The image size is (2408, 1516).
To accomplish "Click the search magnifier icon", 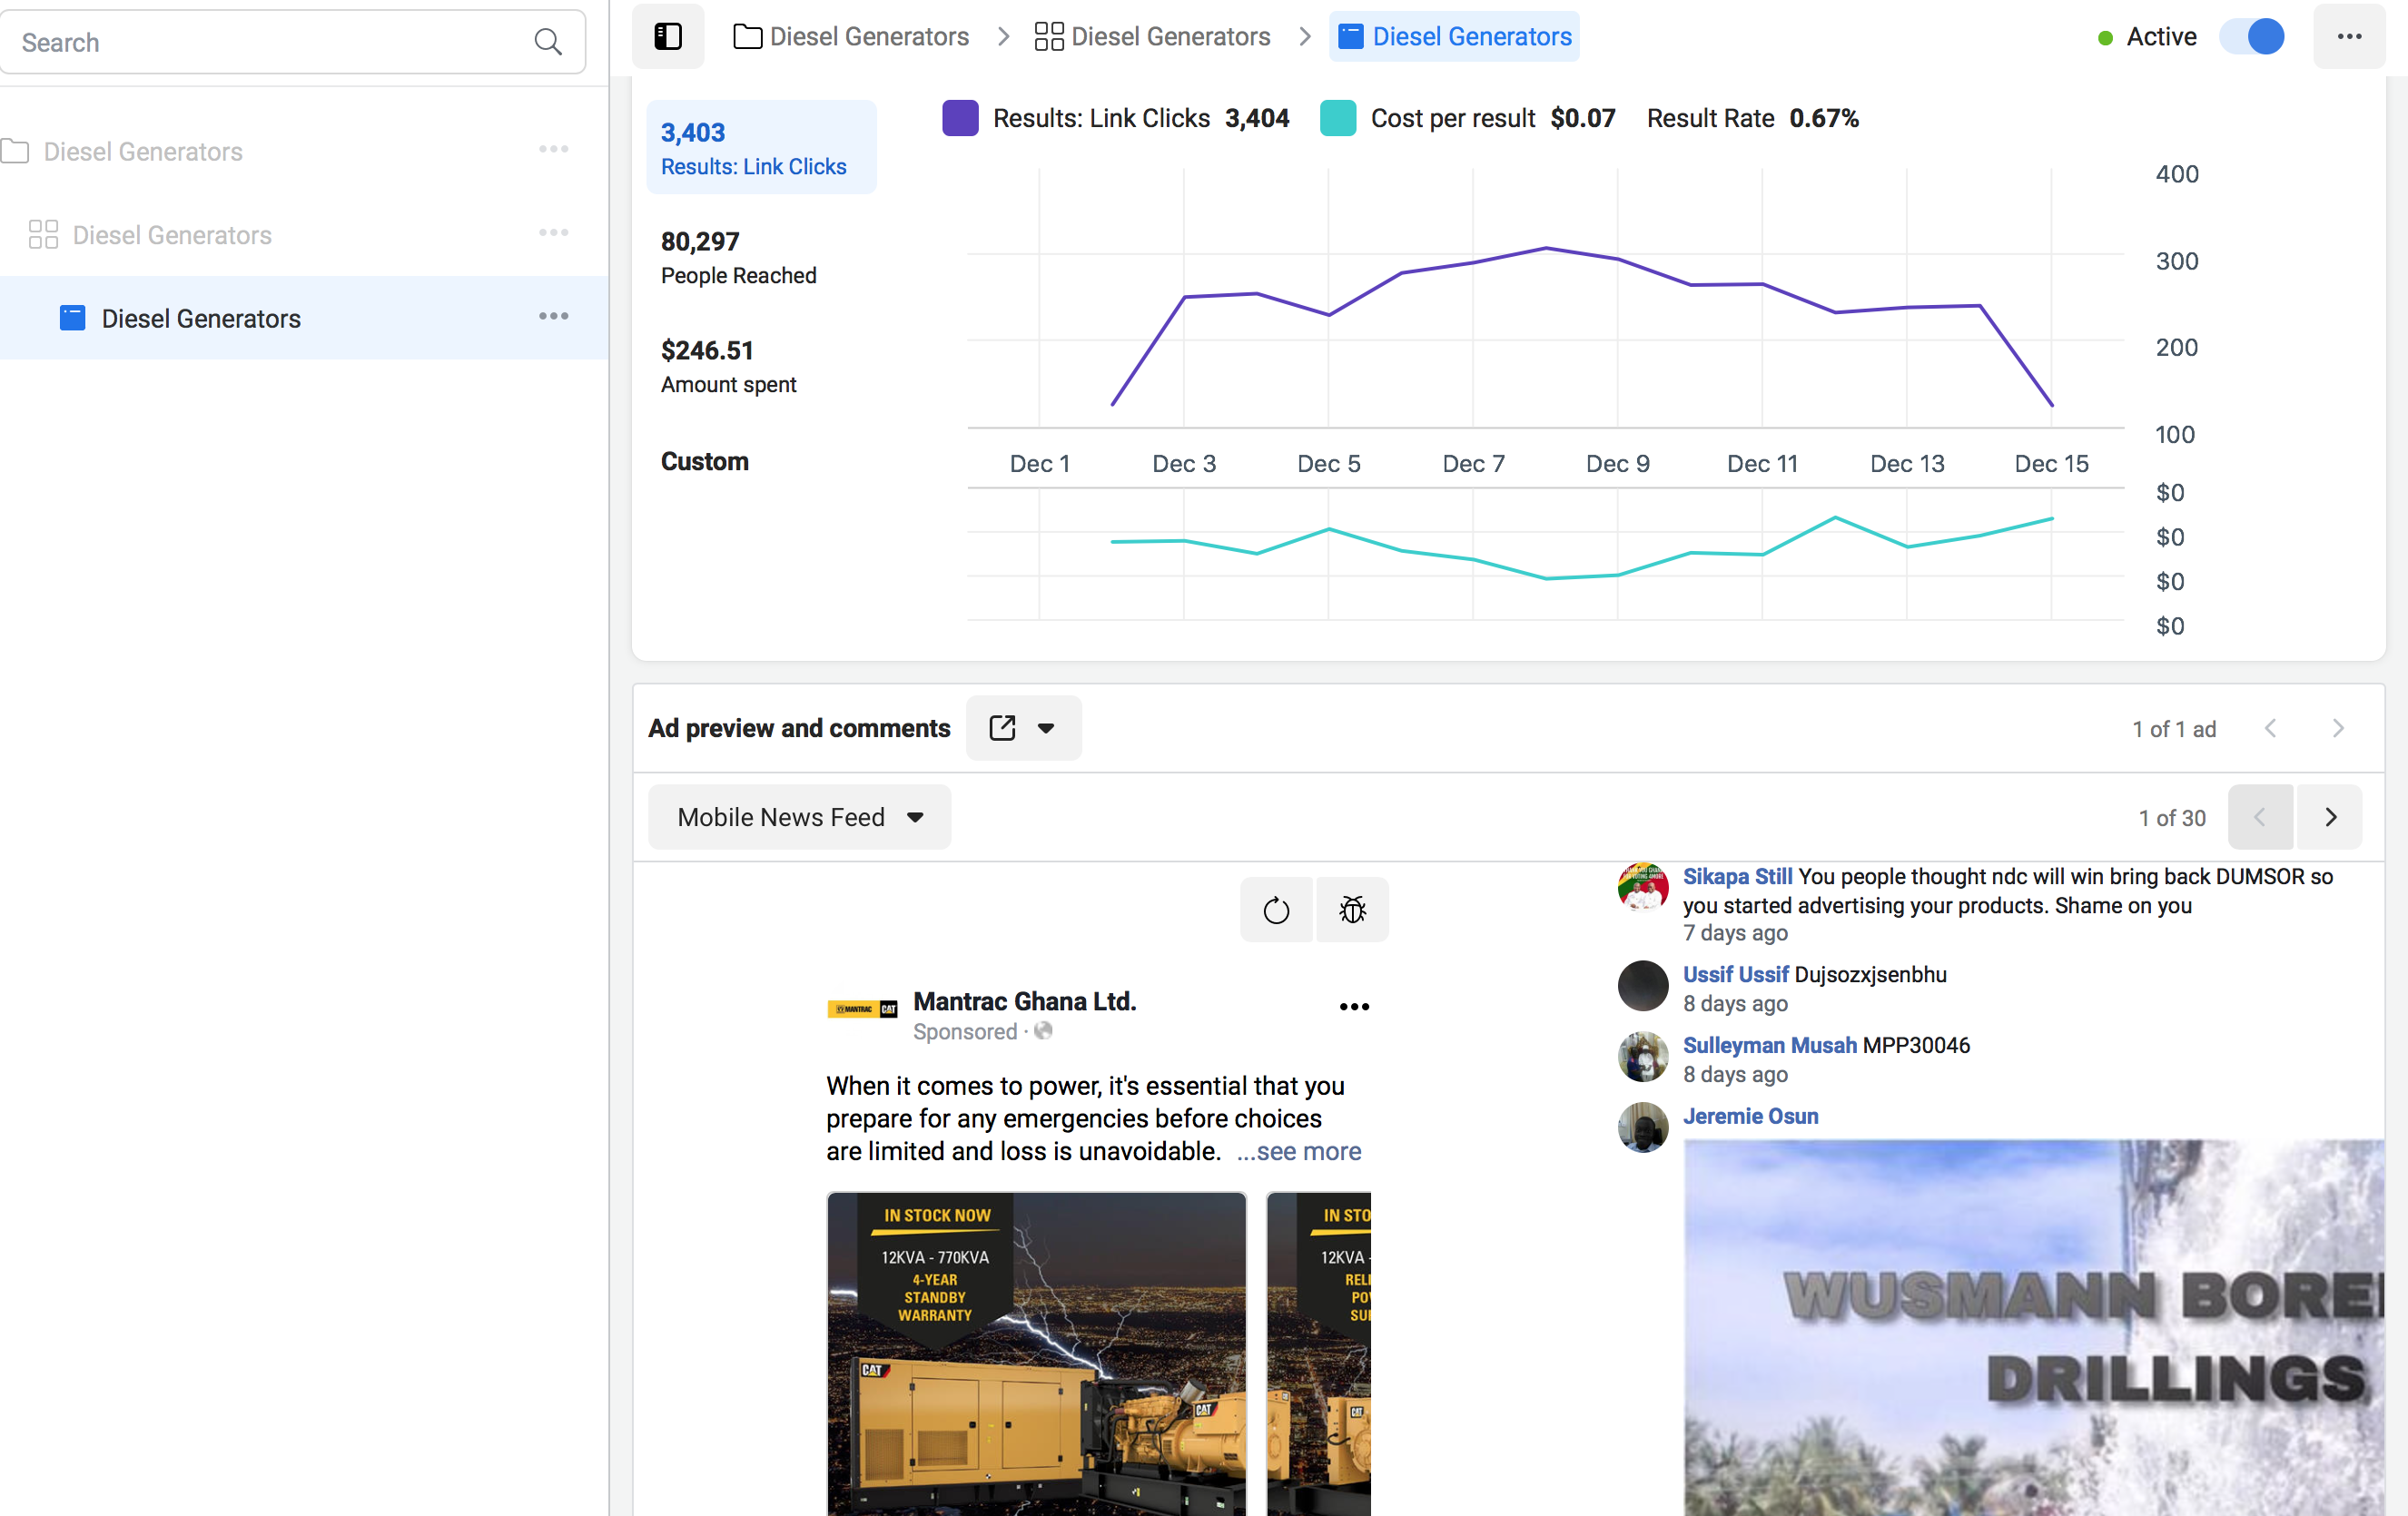I will click(547, 42).
